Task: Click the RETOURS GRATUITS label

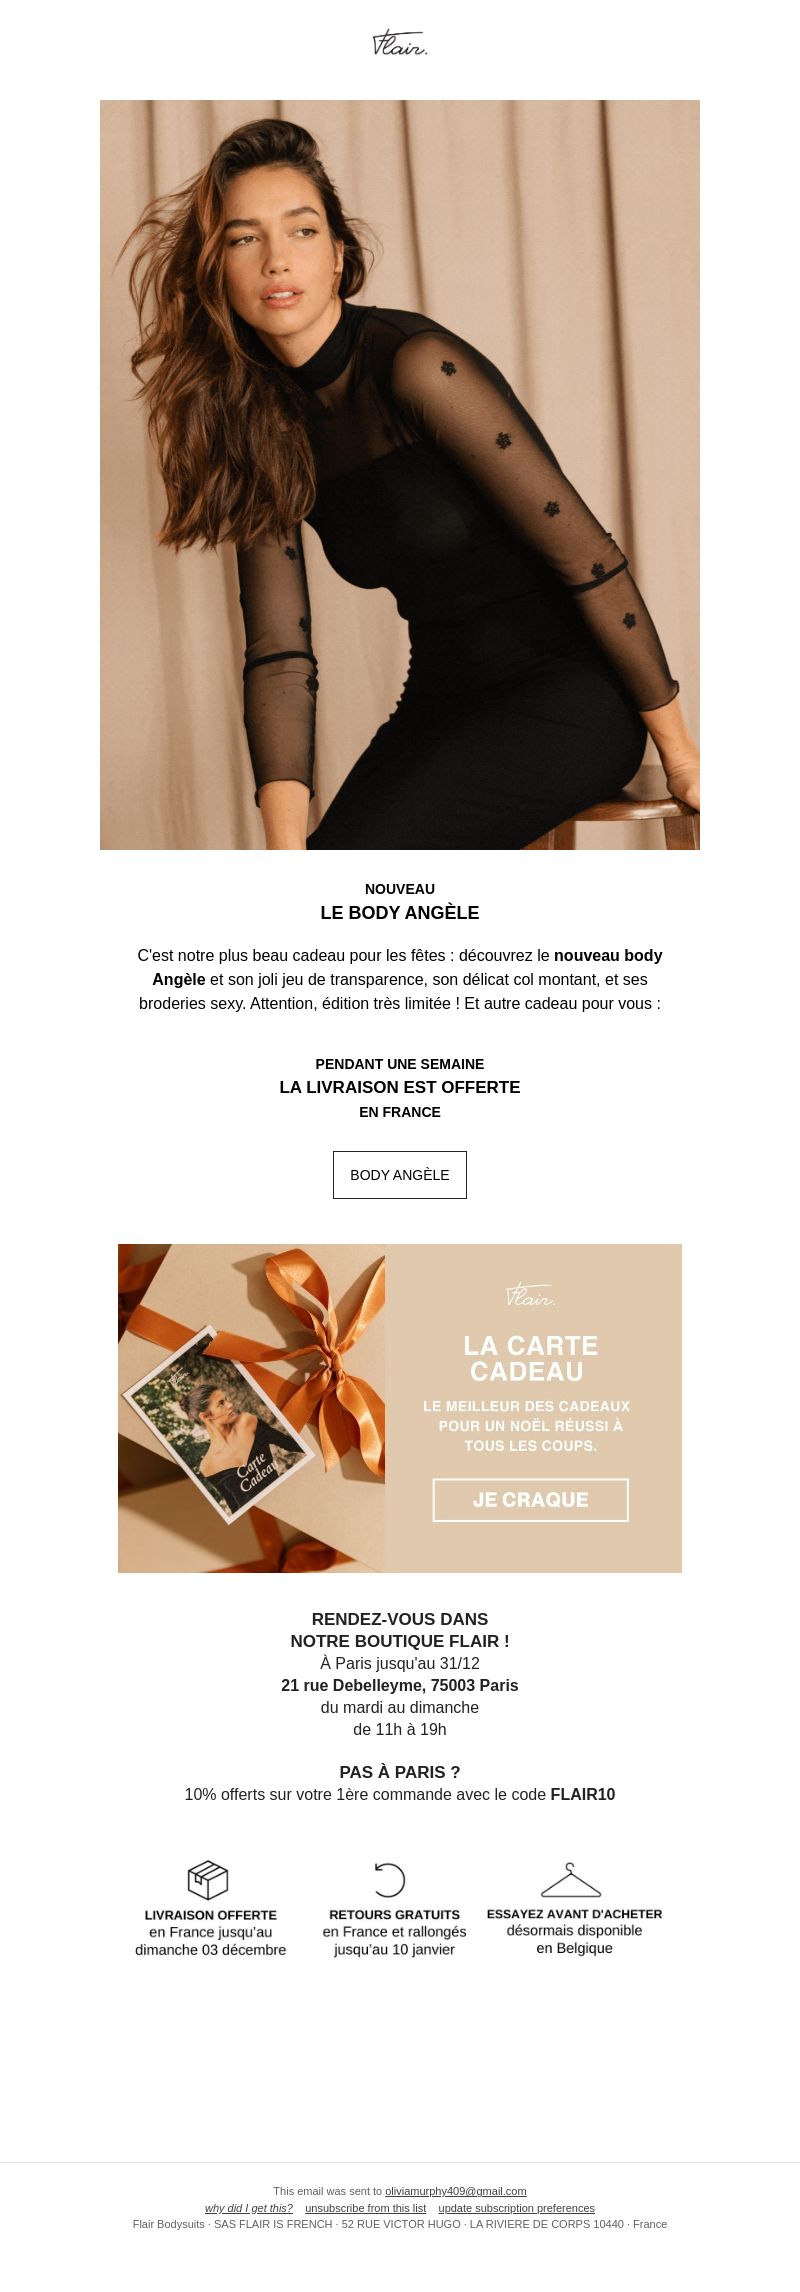Action: click(395, 1914)
